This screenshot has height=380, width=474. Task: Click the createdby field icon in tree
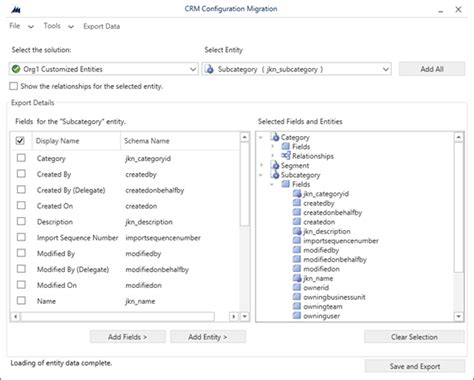(x=297, y=203)
